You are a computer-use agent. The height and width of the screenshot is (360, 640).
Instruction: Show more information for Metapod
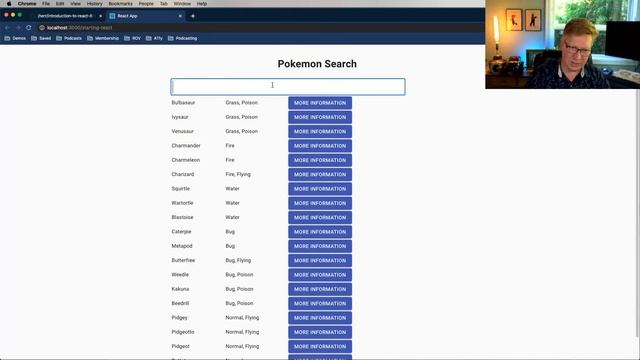(320, 246)
